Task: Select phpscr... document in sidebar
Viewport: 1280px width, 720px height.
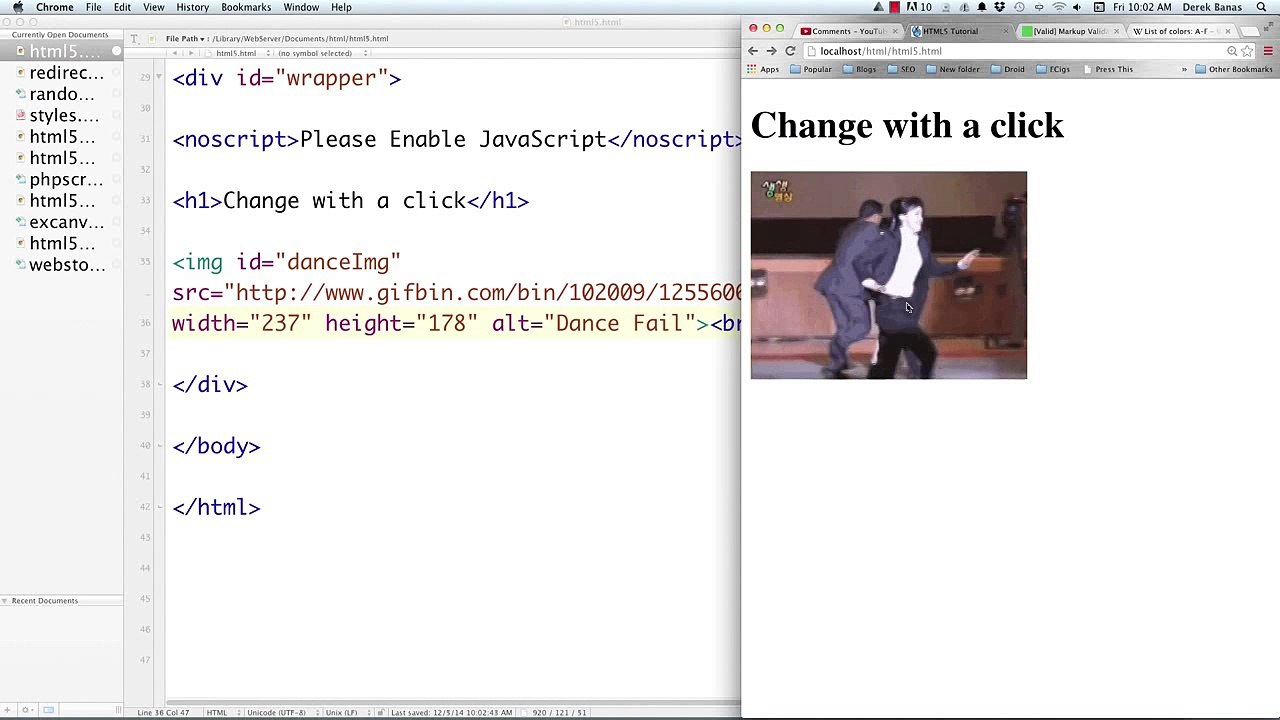Action: coord(60,180)
